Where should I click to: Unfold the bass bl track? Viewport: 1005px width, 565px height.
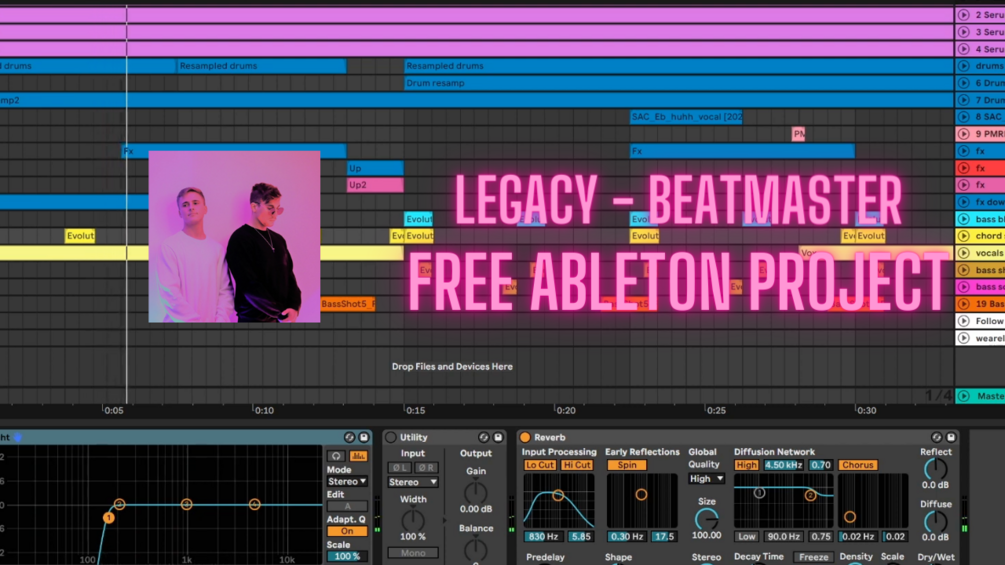[963, 219]
